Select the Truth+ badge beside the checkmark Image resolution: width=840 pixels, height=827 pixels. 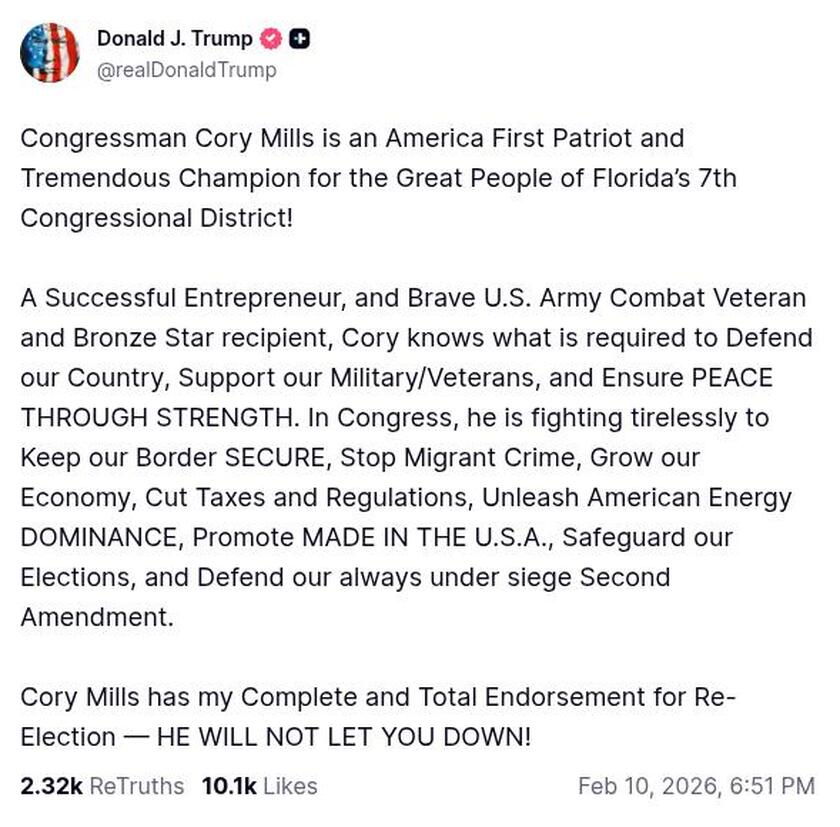click(x=297, y=39)
